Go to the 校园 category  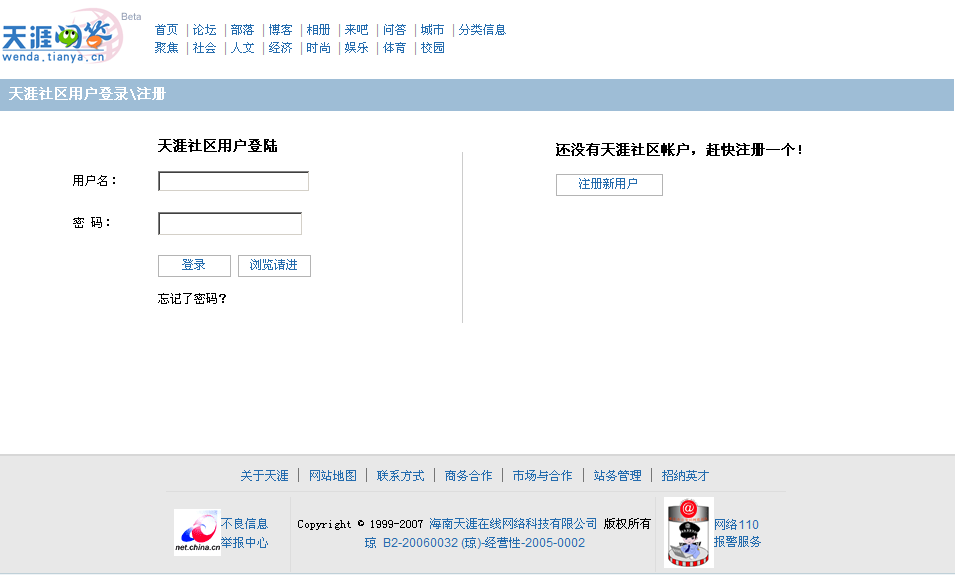click(x=432, y=48)
